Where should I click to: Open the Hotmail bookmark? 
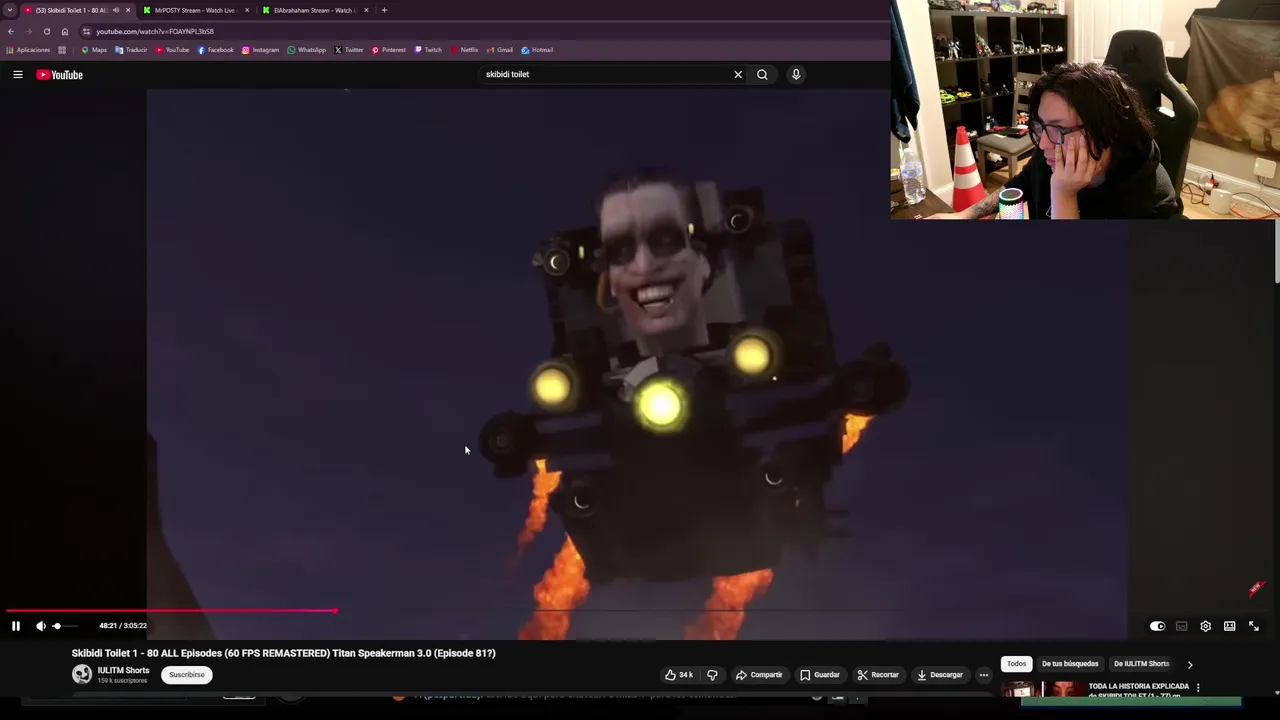point(537,50)
